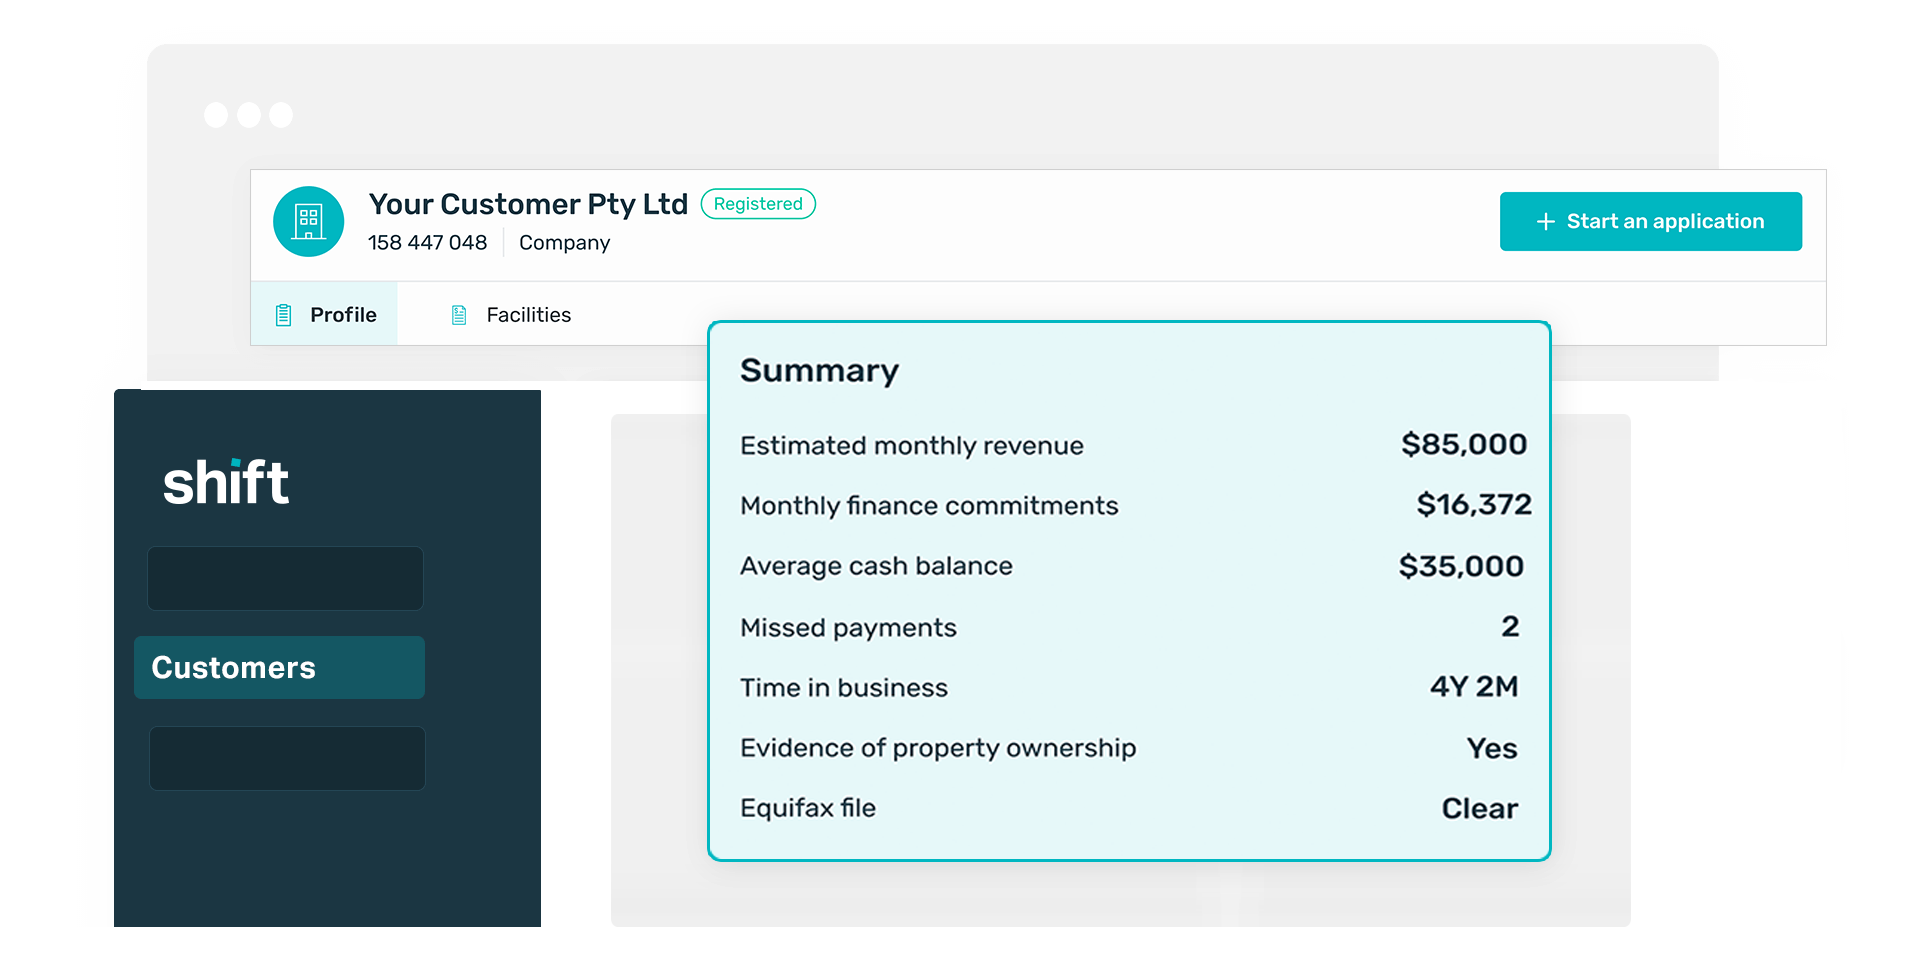Start an application for this customer

(x=1650, y=221)
